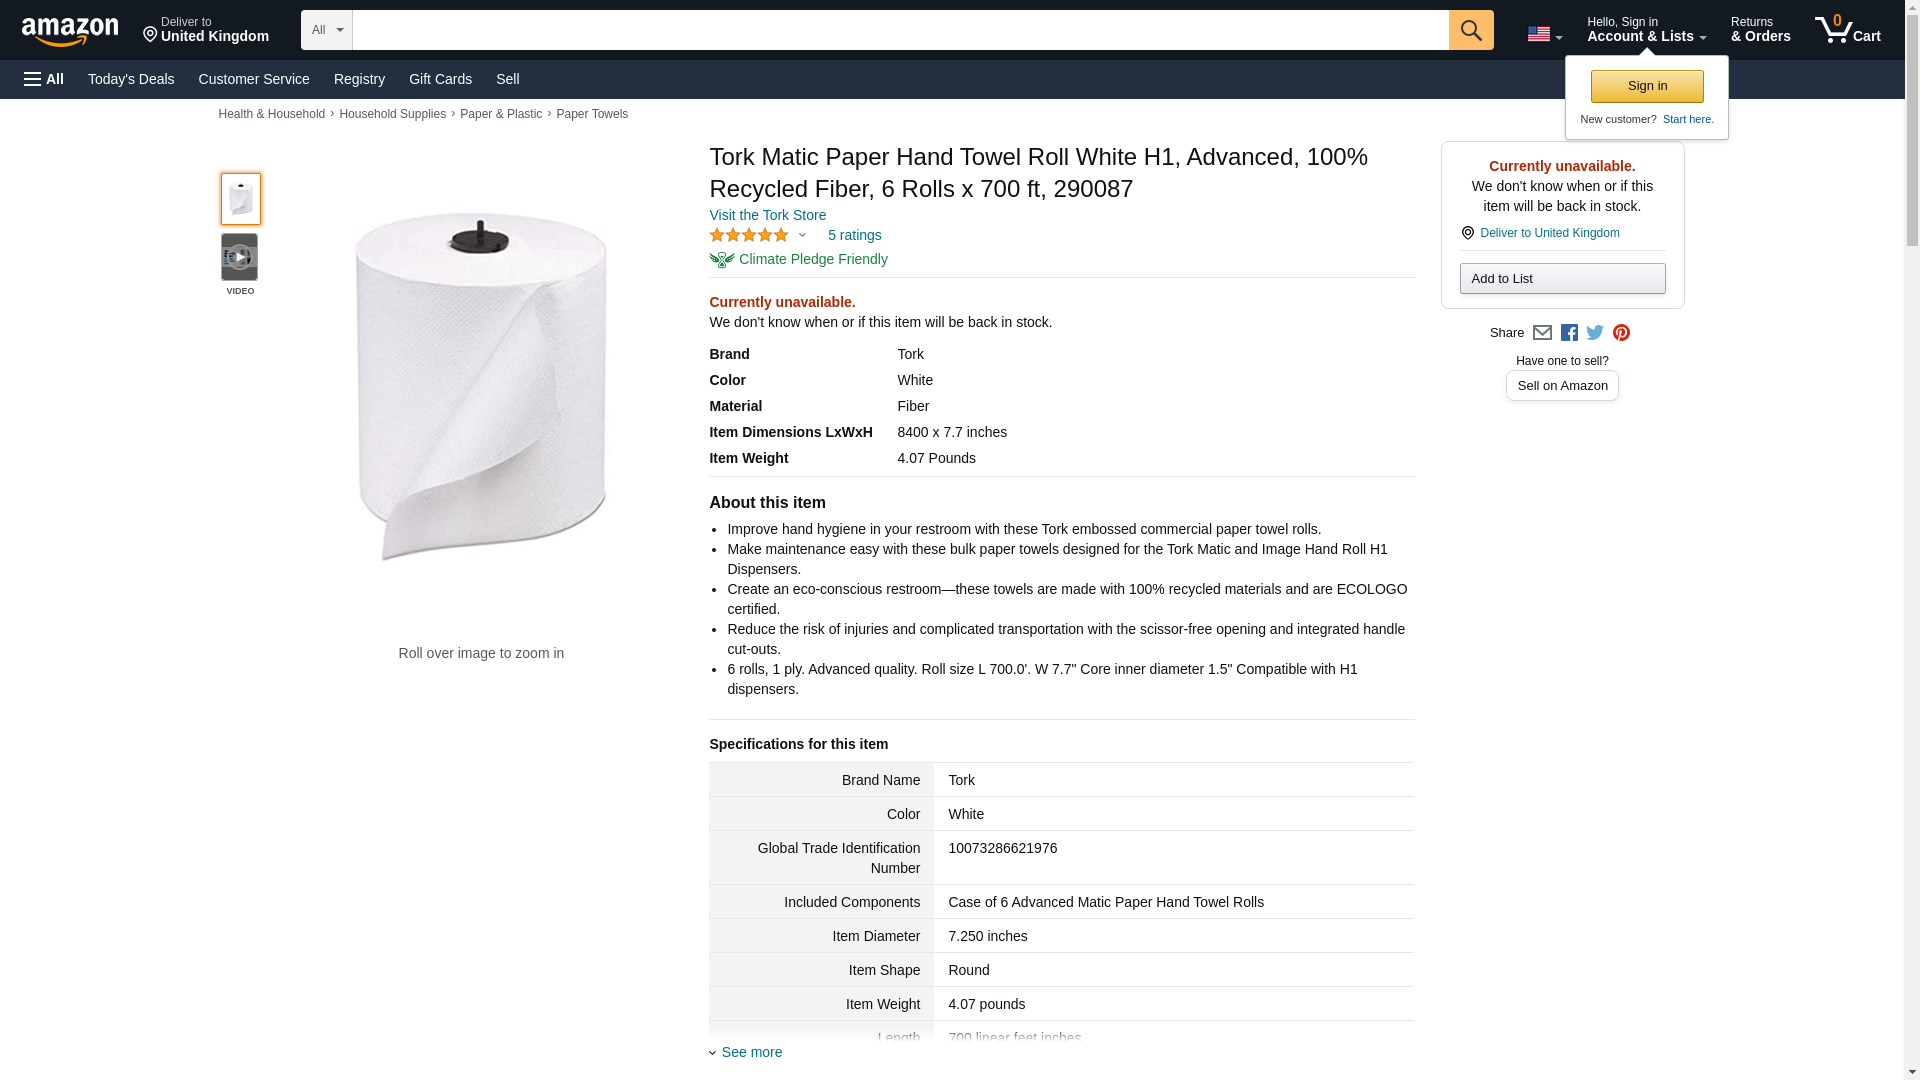
Task: Open Today's Deals menu item
Action: [x=131, y=79]
